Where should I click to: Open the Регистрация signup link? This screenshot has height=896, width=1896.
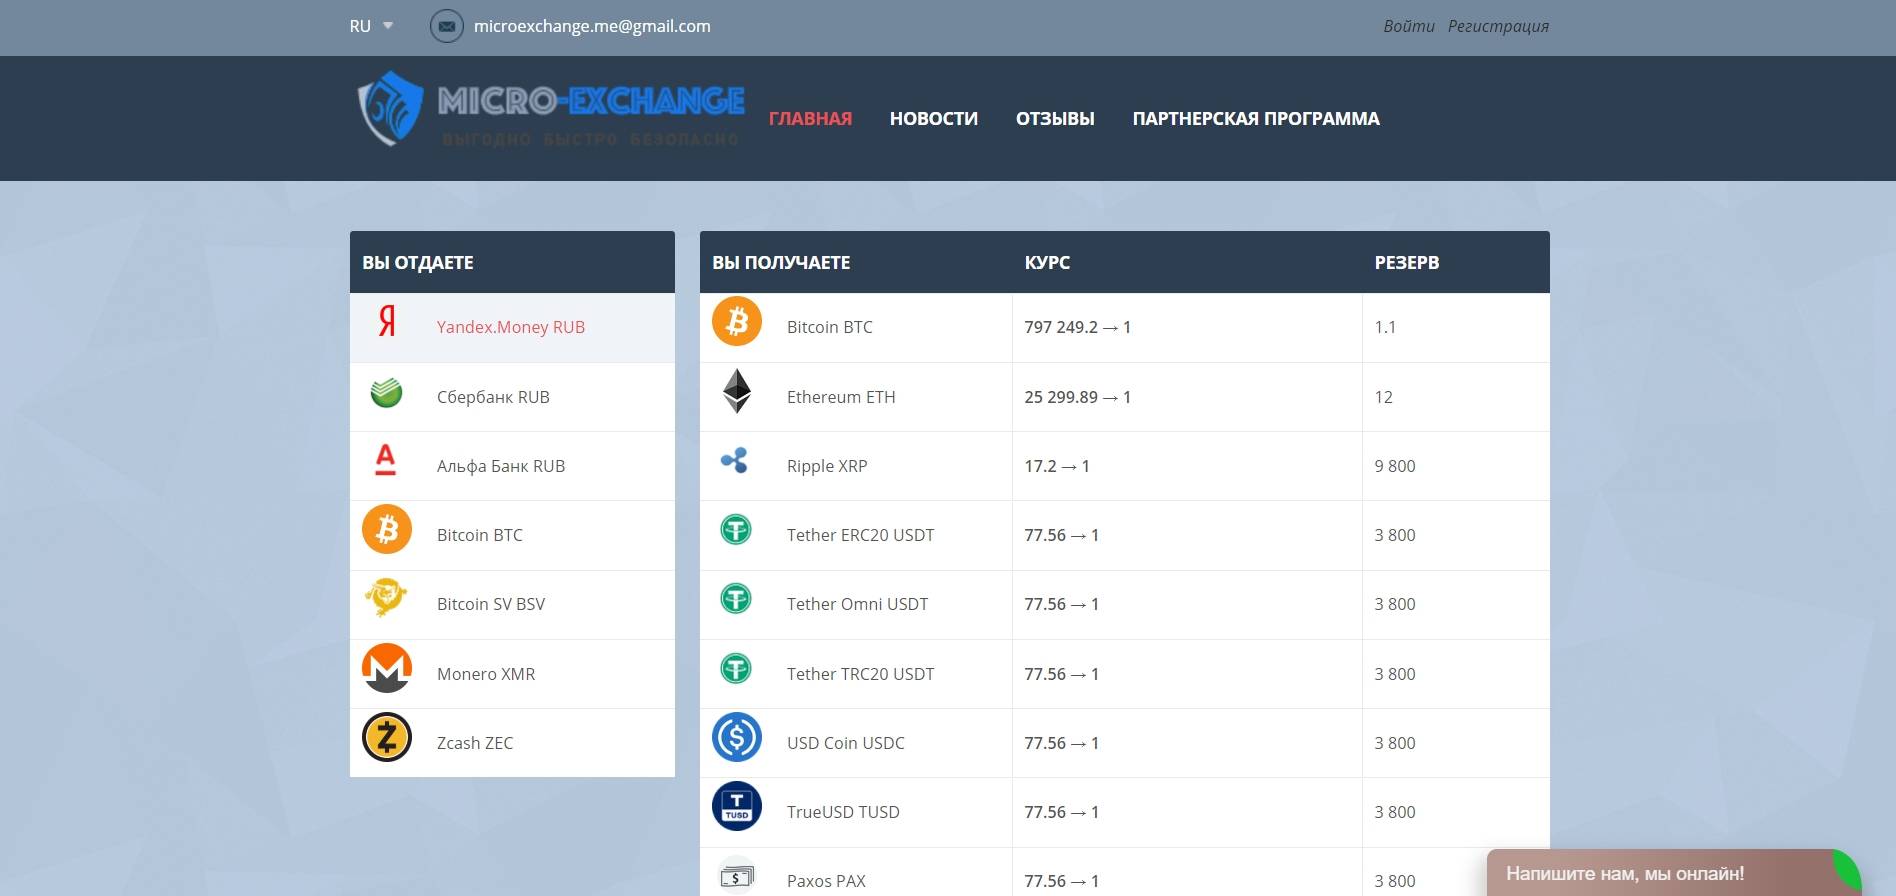(1498, 26)
